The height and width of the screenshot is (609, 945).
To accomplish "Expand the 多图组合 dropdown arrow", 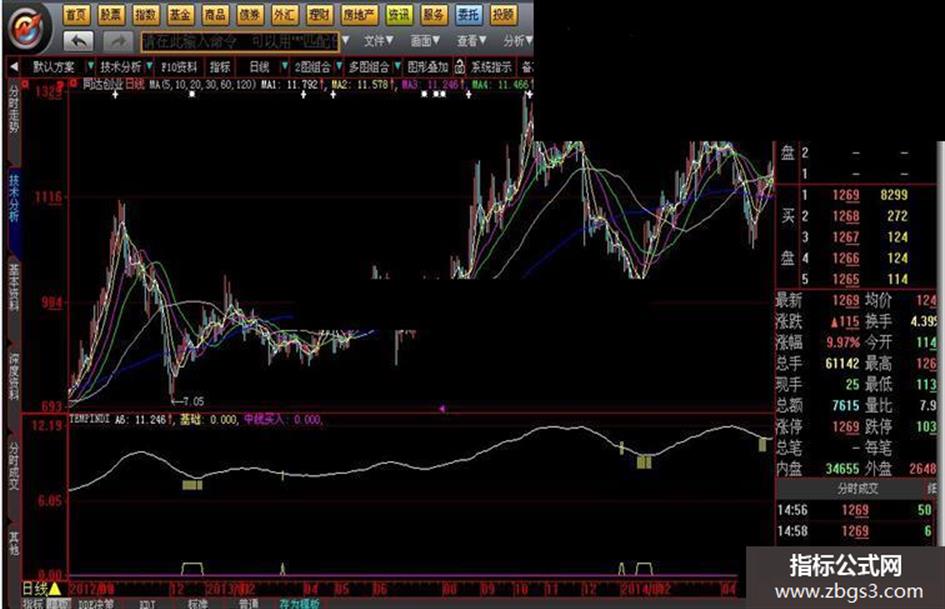I will (398, 66).
